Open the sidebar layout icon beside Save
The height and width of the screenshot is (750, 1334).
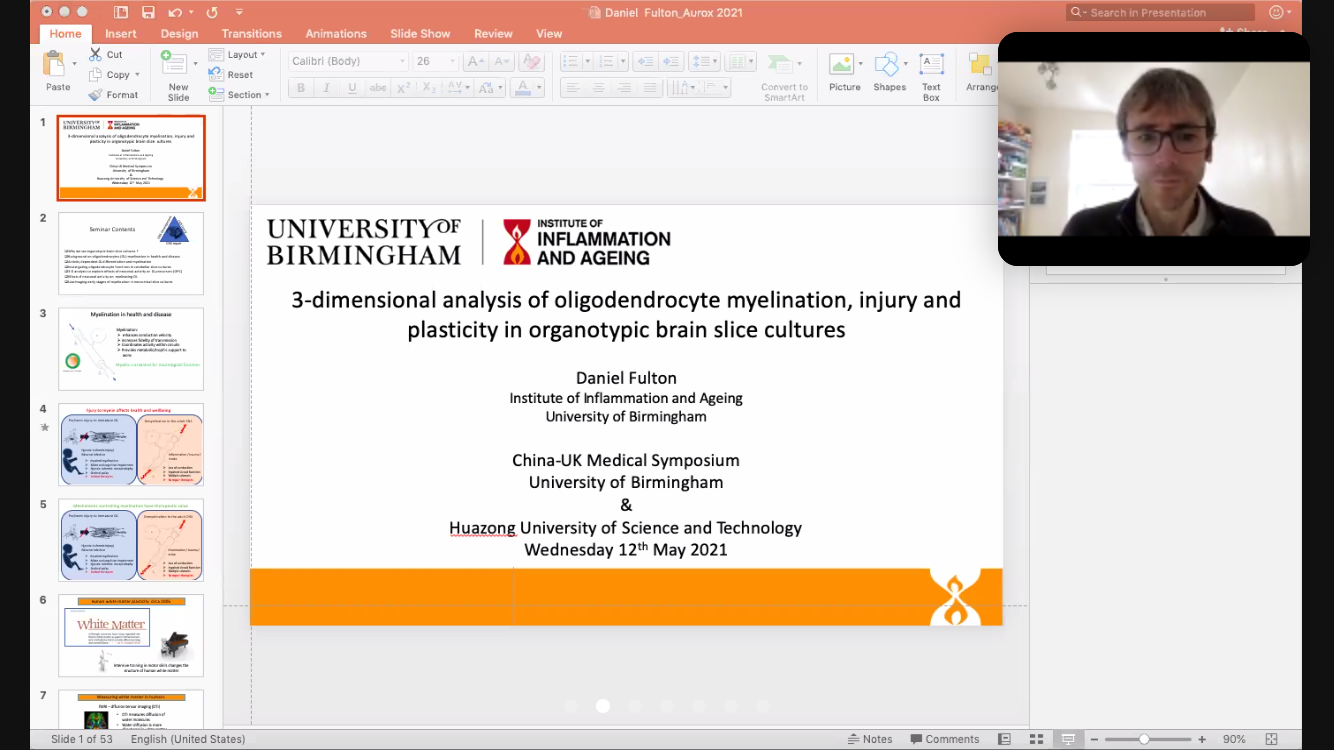[x=121, y=12]
